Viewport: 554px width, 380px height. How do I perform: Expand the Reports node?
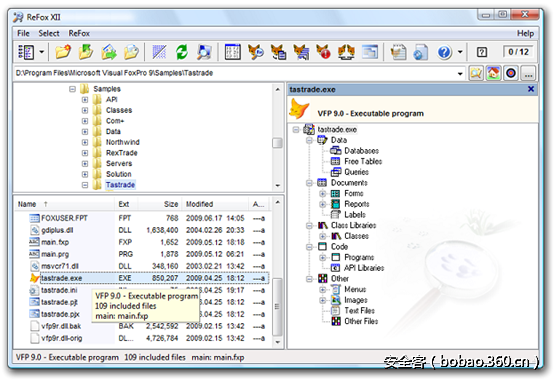(x=323, y=204)
